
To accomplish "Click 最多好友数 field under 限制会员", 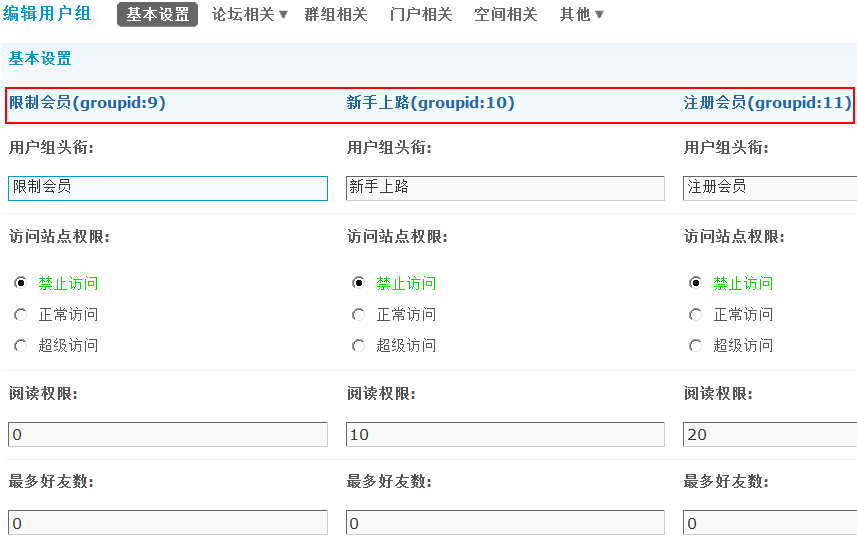I will pos(168,523).
